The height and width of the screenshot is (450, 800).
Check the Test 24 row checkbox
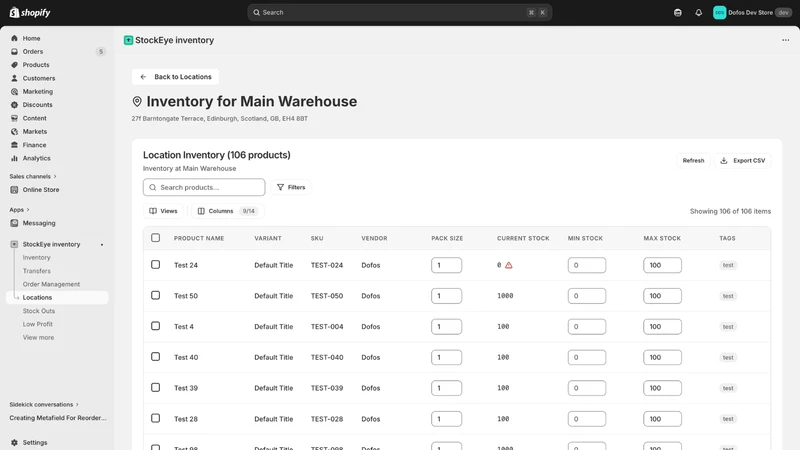pyautogui.click(x=156, y=264)
